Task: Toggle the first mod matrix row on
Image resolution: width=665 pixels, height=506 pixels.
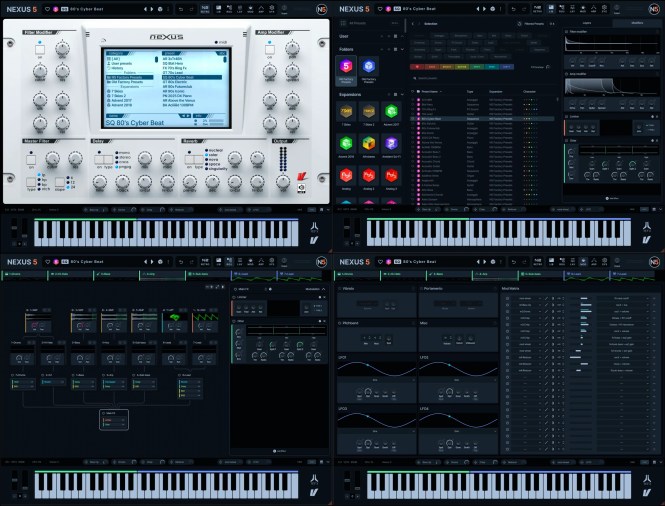Action: [507, 299]
